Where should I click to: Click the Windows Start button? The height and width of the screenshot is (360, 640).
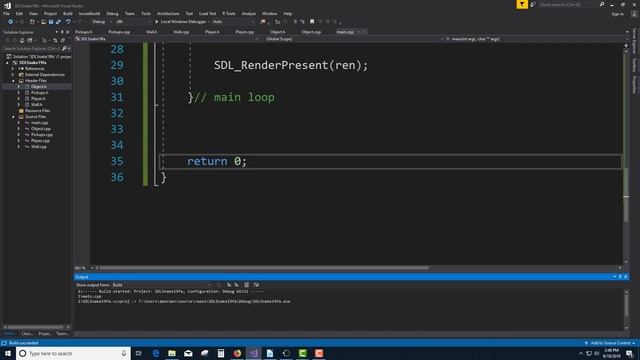pos(8,353)
